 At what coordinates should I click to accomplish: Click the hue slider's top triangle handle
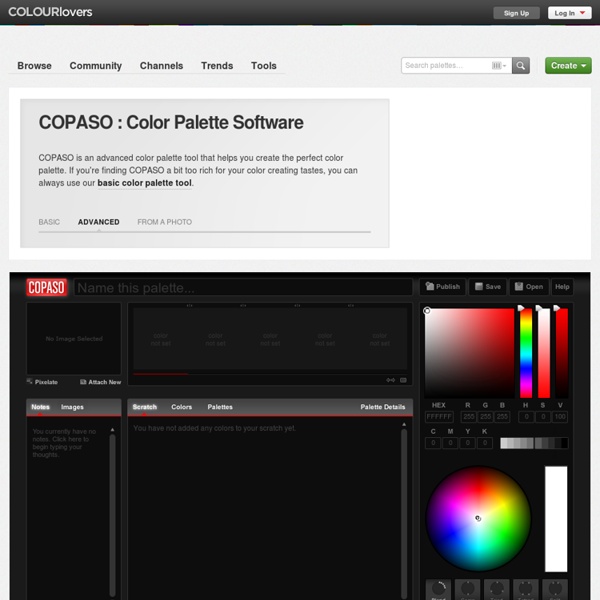[x=521, y=308]
